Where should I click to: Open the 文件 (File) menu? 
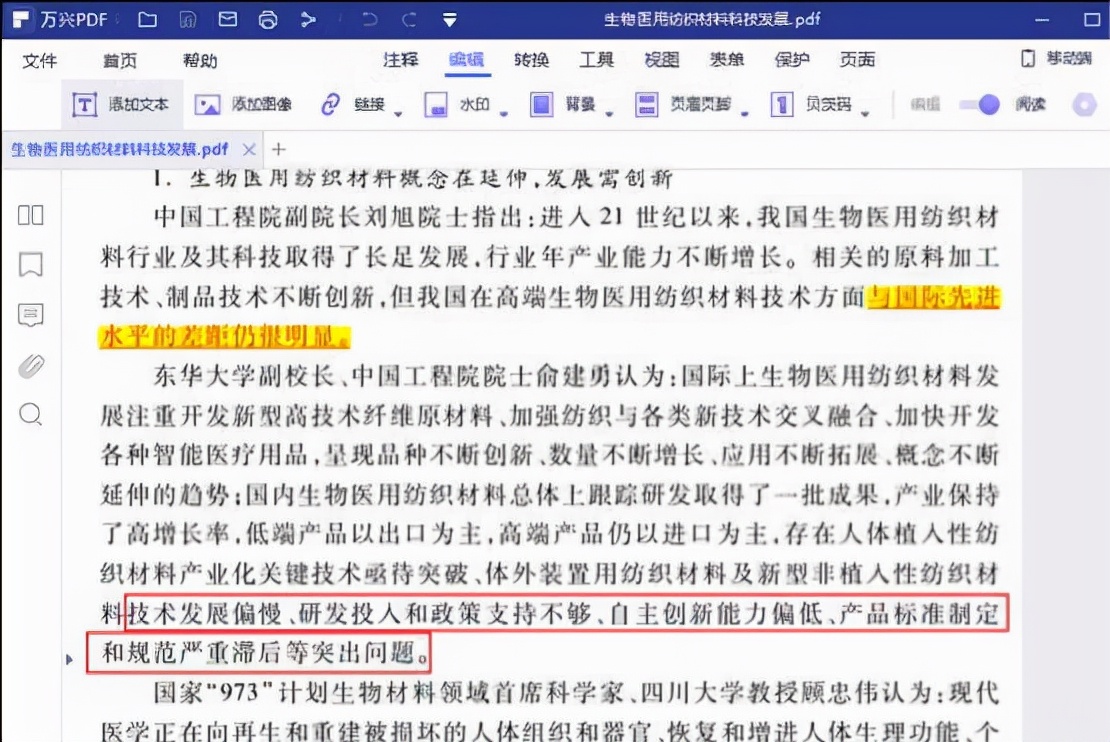click(x=40, y=60)
